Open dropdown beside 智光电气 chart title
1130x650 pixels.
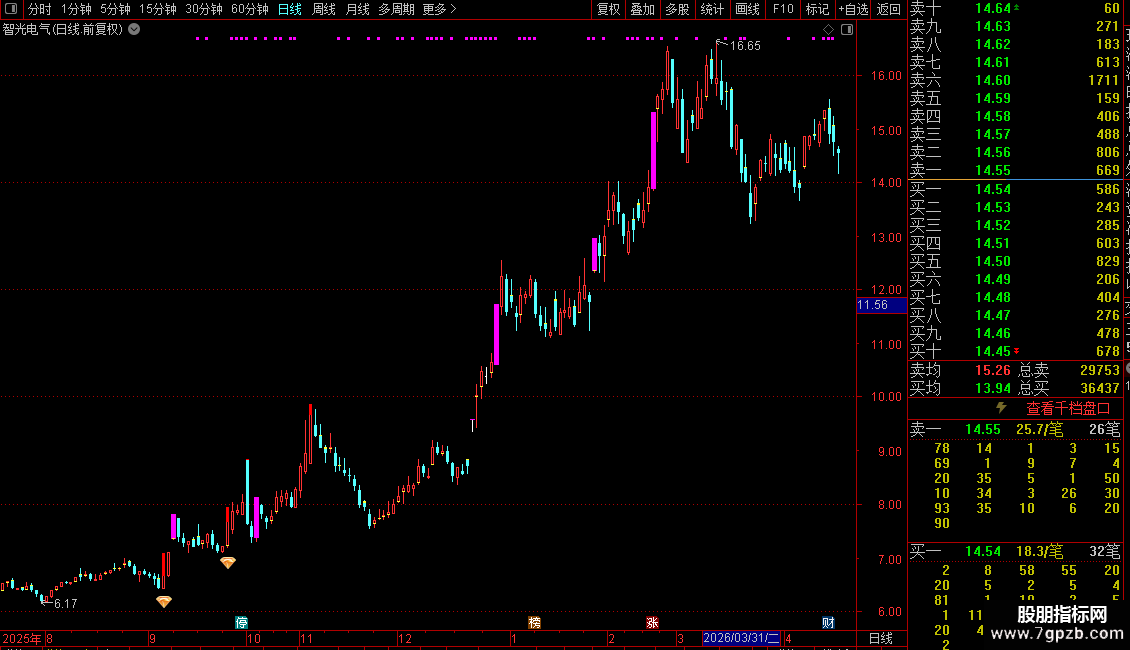134,30
